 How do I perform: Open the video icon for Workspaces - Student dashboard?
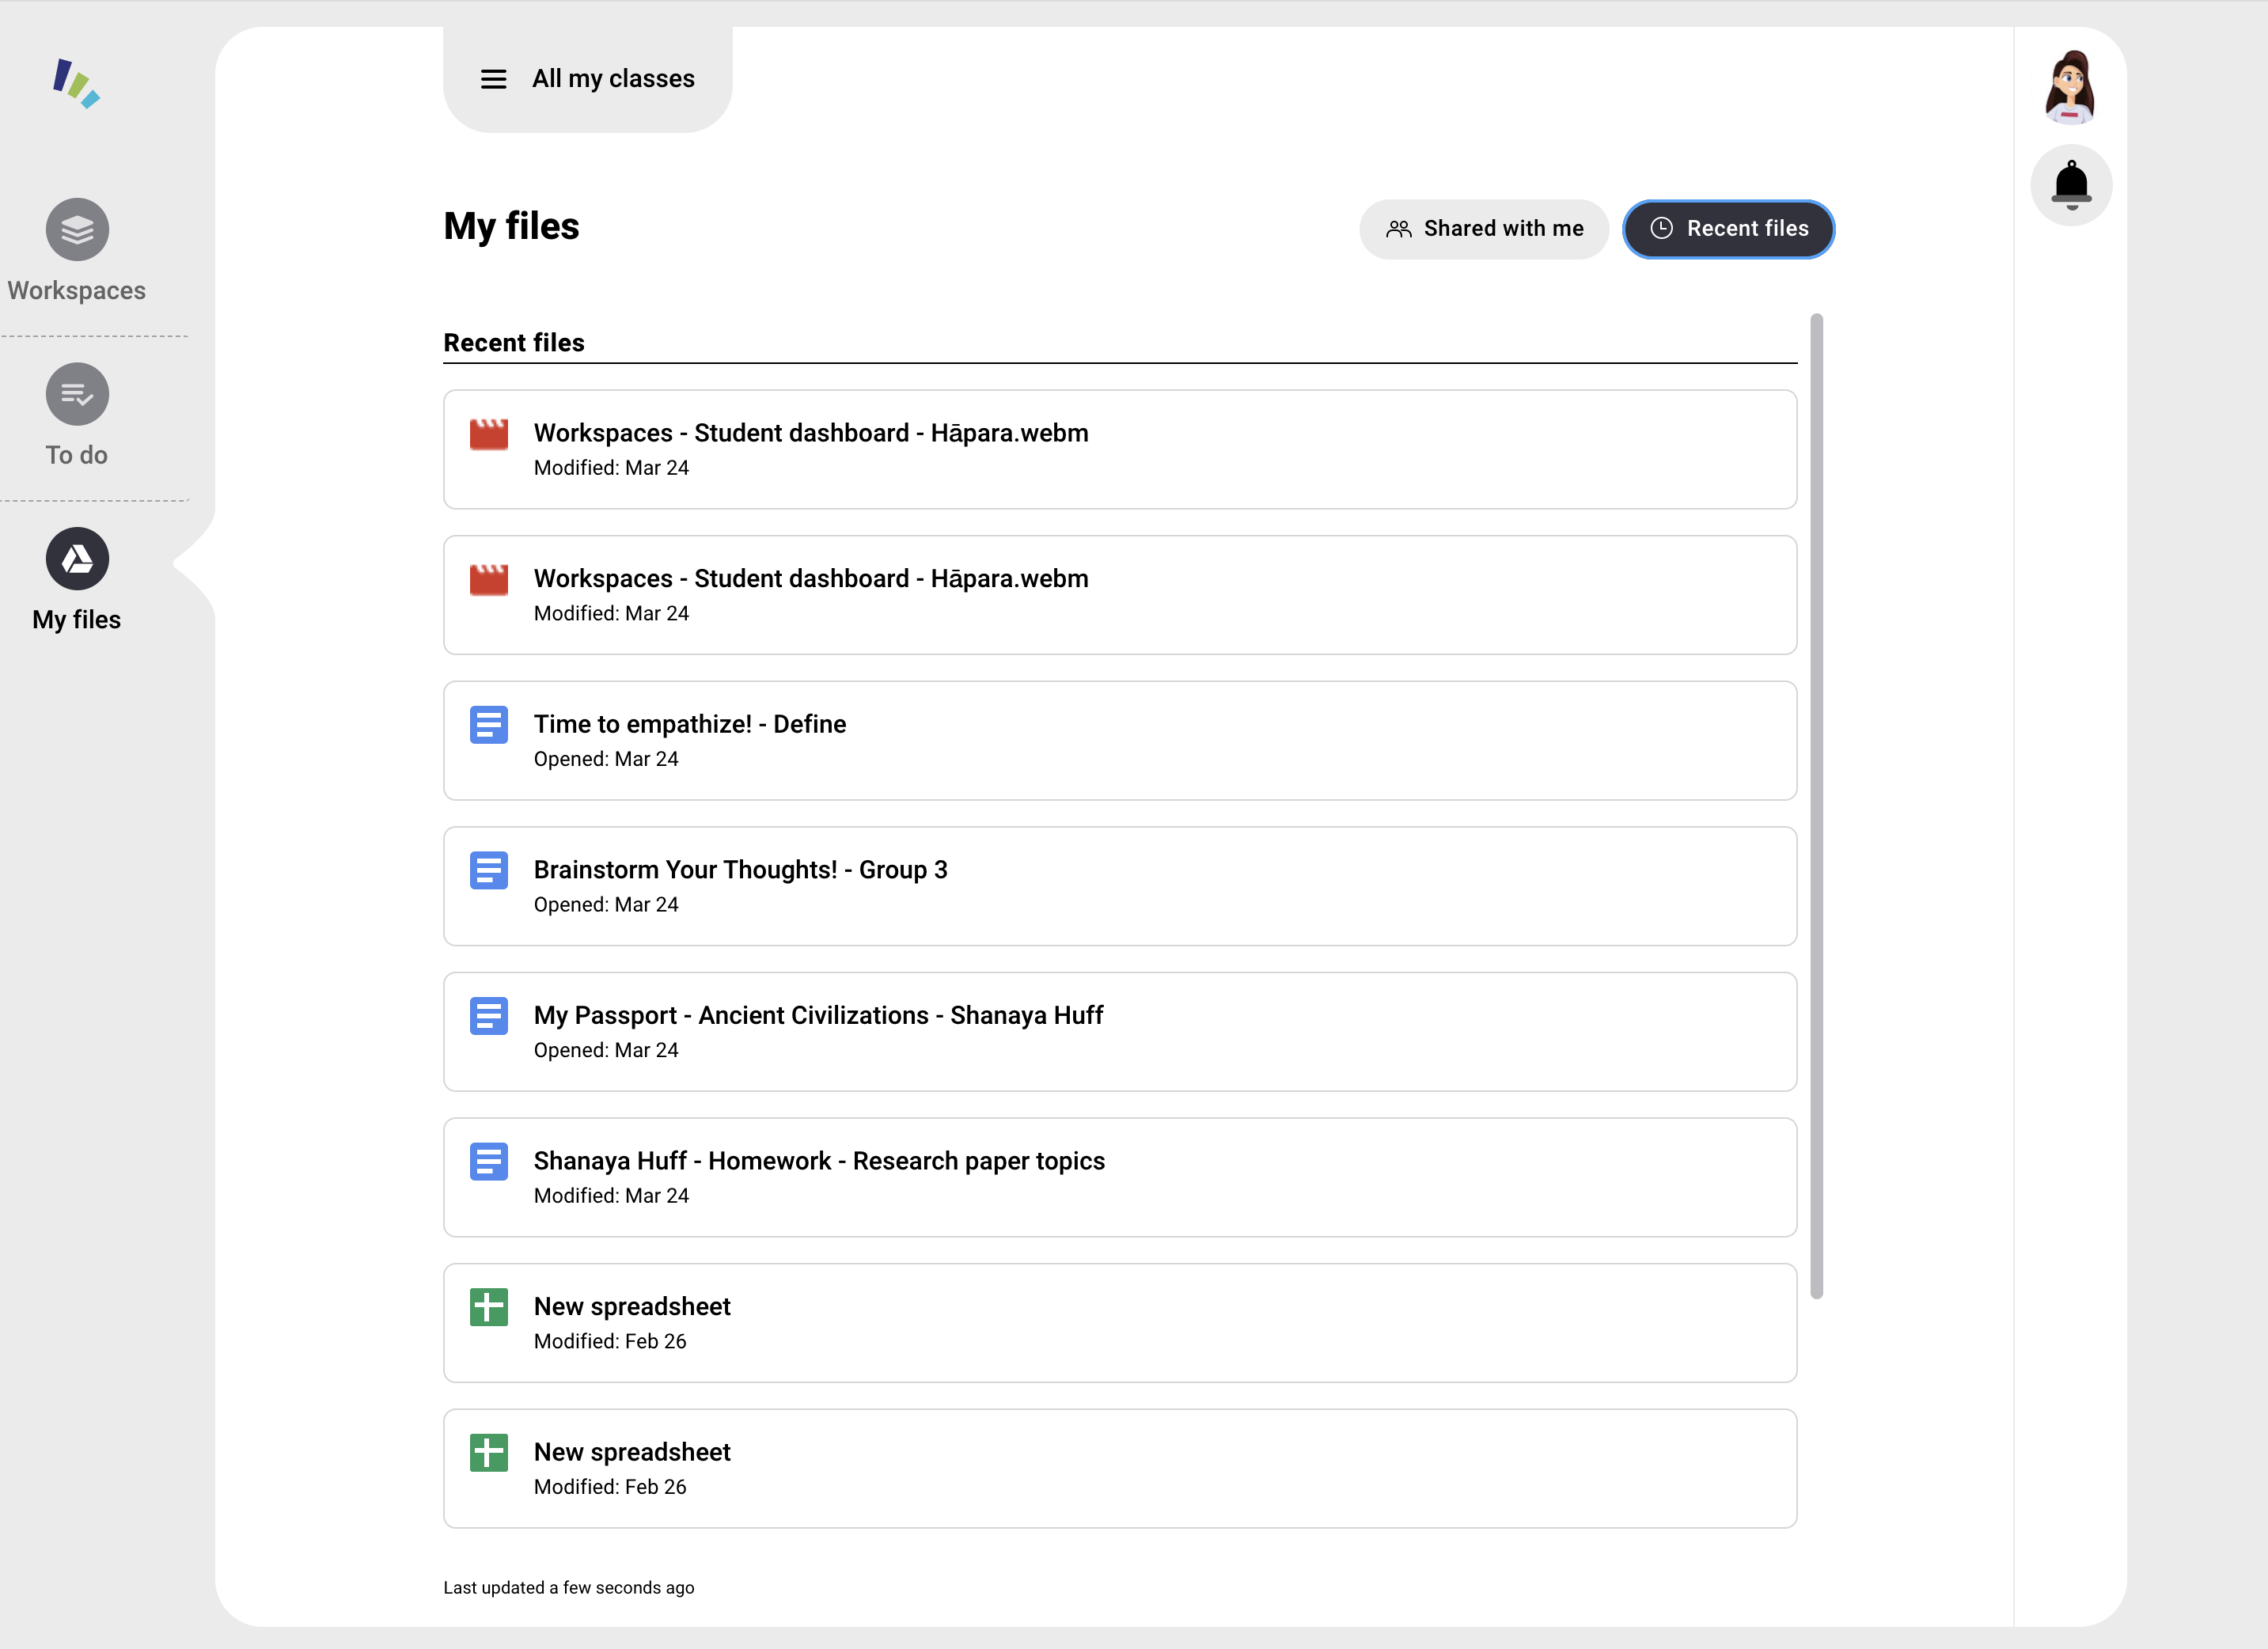point(488,433)
